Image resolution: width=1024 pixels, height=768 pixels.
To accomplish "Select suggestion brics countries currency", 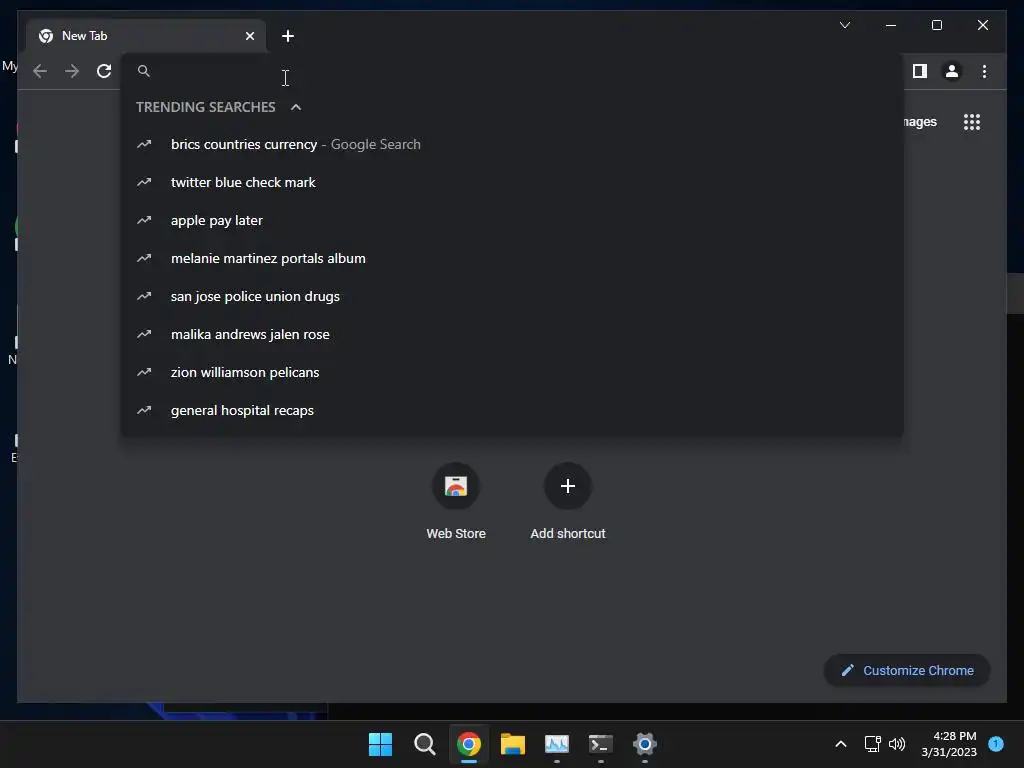I will 513,144.
